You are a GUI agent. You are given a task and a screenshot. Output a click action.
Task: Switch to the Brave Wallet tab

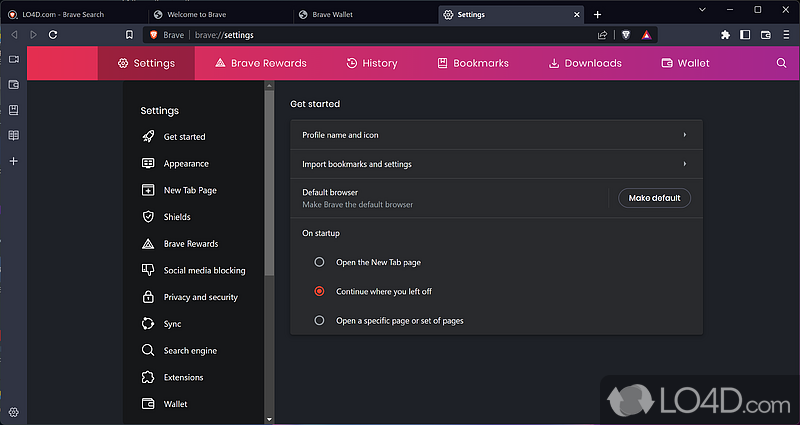point(366,14)
